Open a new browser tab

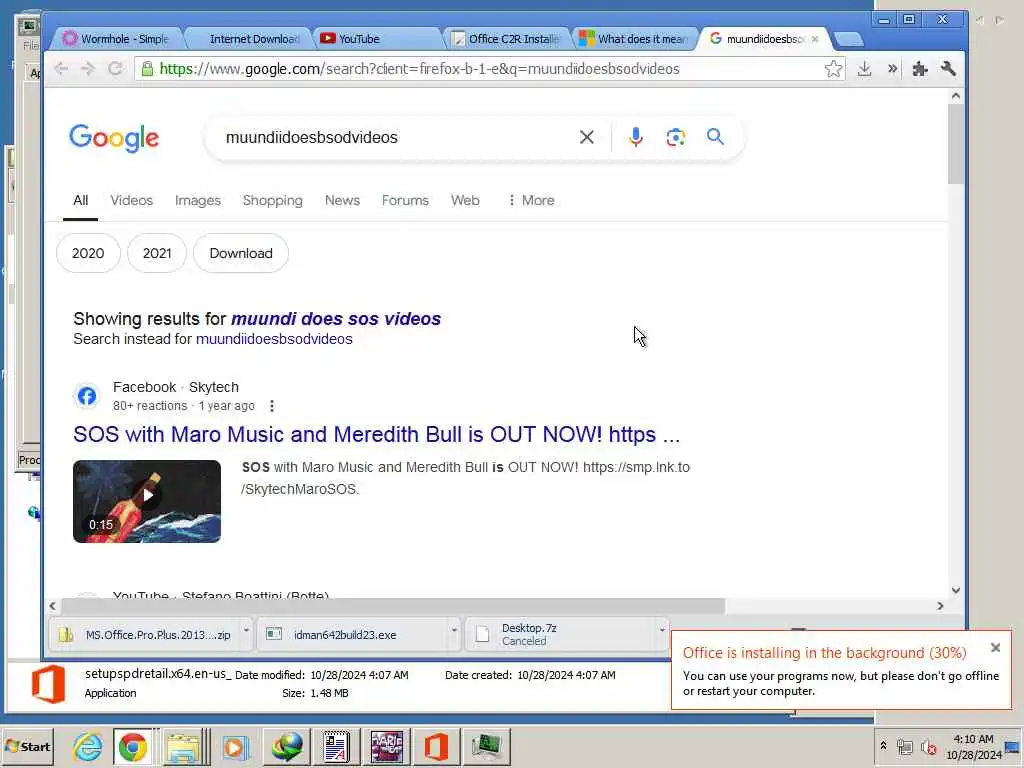coord(848,40)
